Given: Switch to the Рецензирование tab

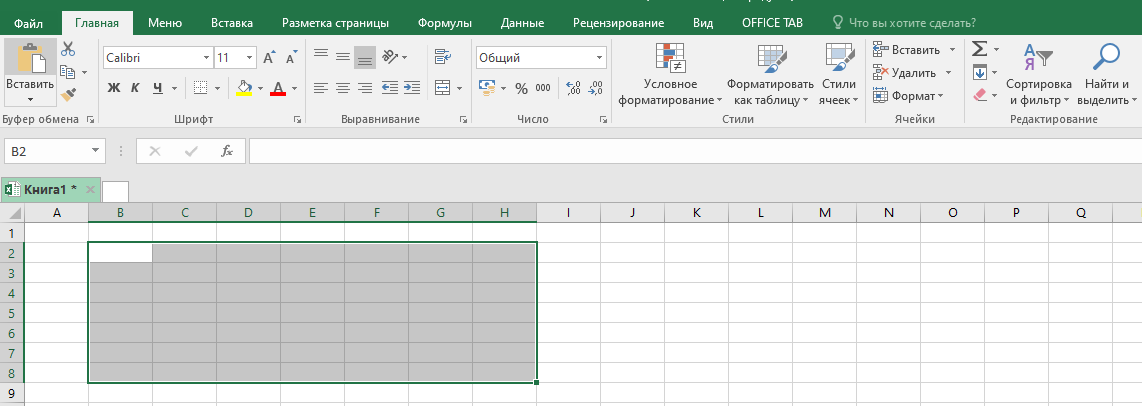Looking at the screenshot, I should (x=618, y=23).
